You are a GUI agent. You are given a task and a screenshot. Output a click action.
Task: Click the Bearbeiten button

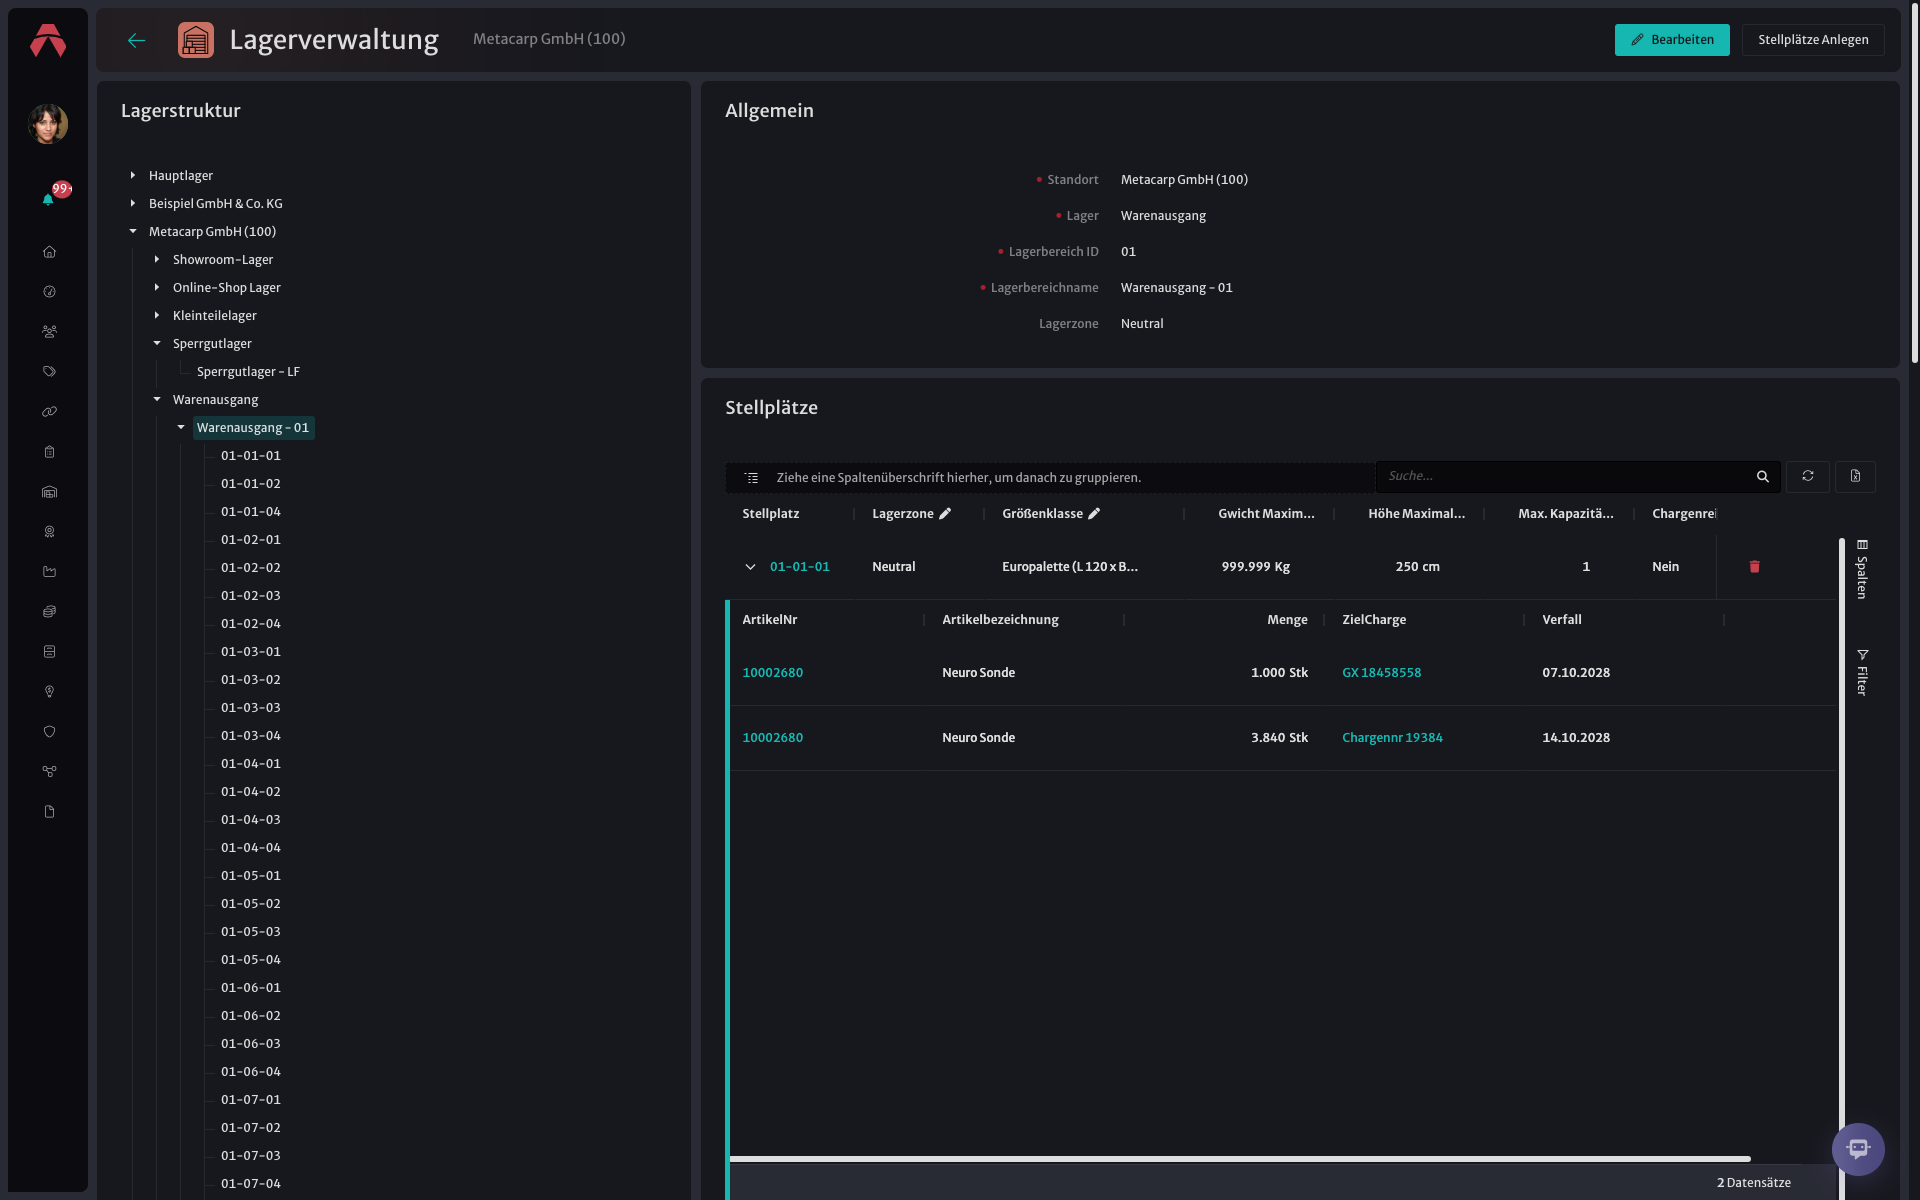pos(1672,40)
